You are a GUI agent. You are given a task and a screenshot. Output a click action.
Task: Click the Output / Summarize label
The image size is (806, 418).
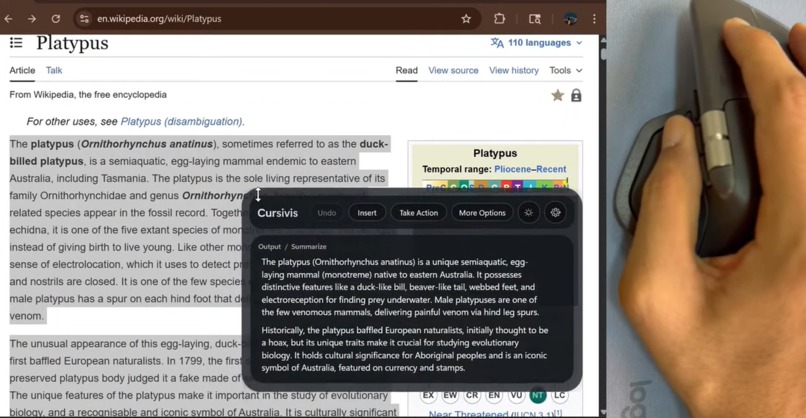(292, 247)
